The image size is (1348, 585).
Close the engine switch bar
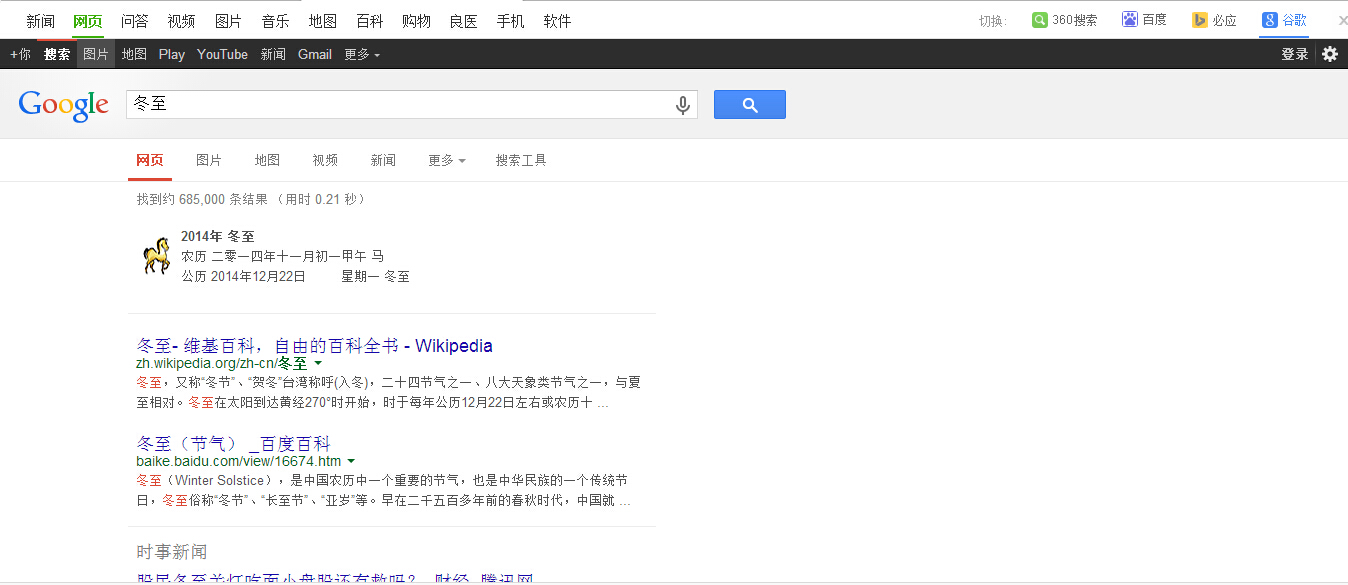[x=1342, y=20]
